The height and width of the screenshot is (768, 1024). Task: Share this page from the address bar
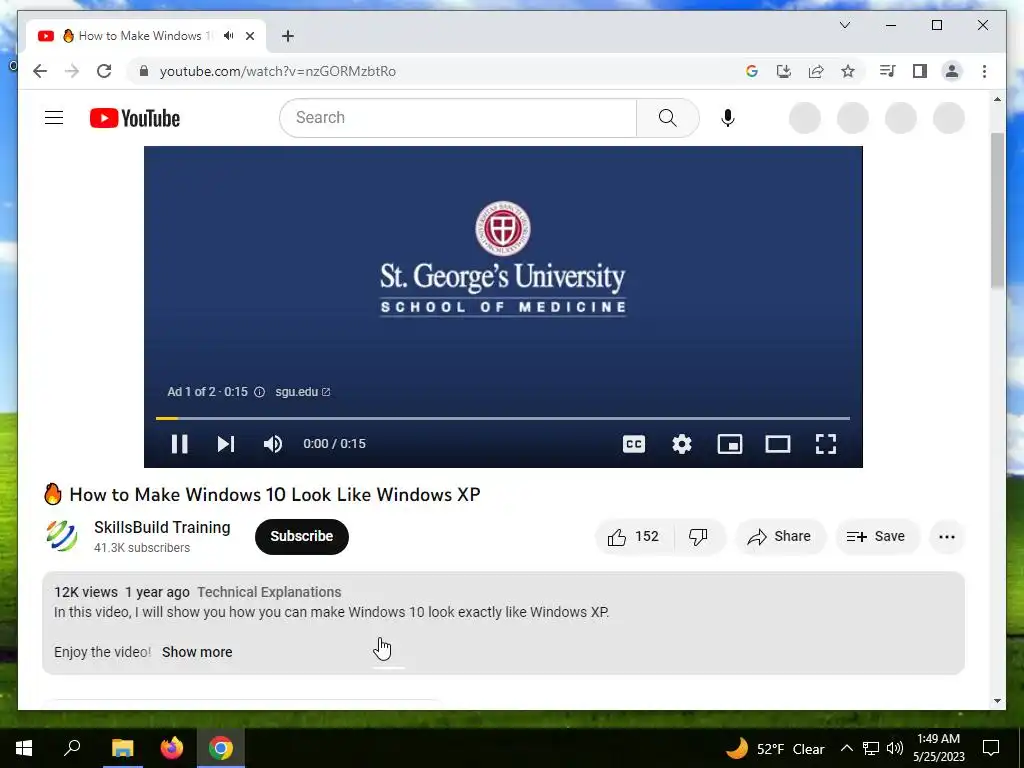pyautogui.click(x=816, y=71)
